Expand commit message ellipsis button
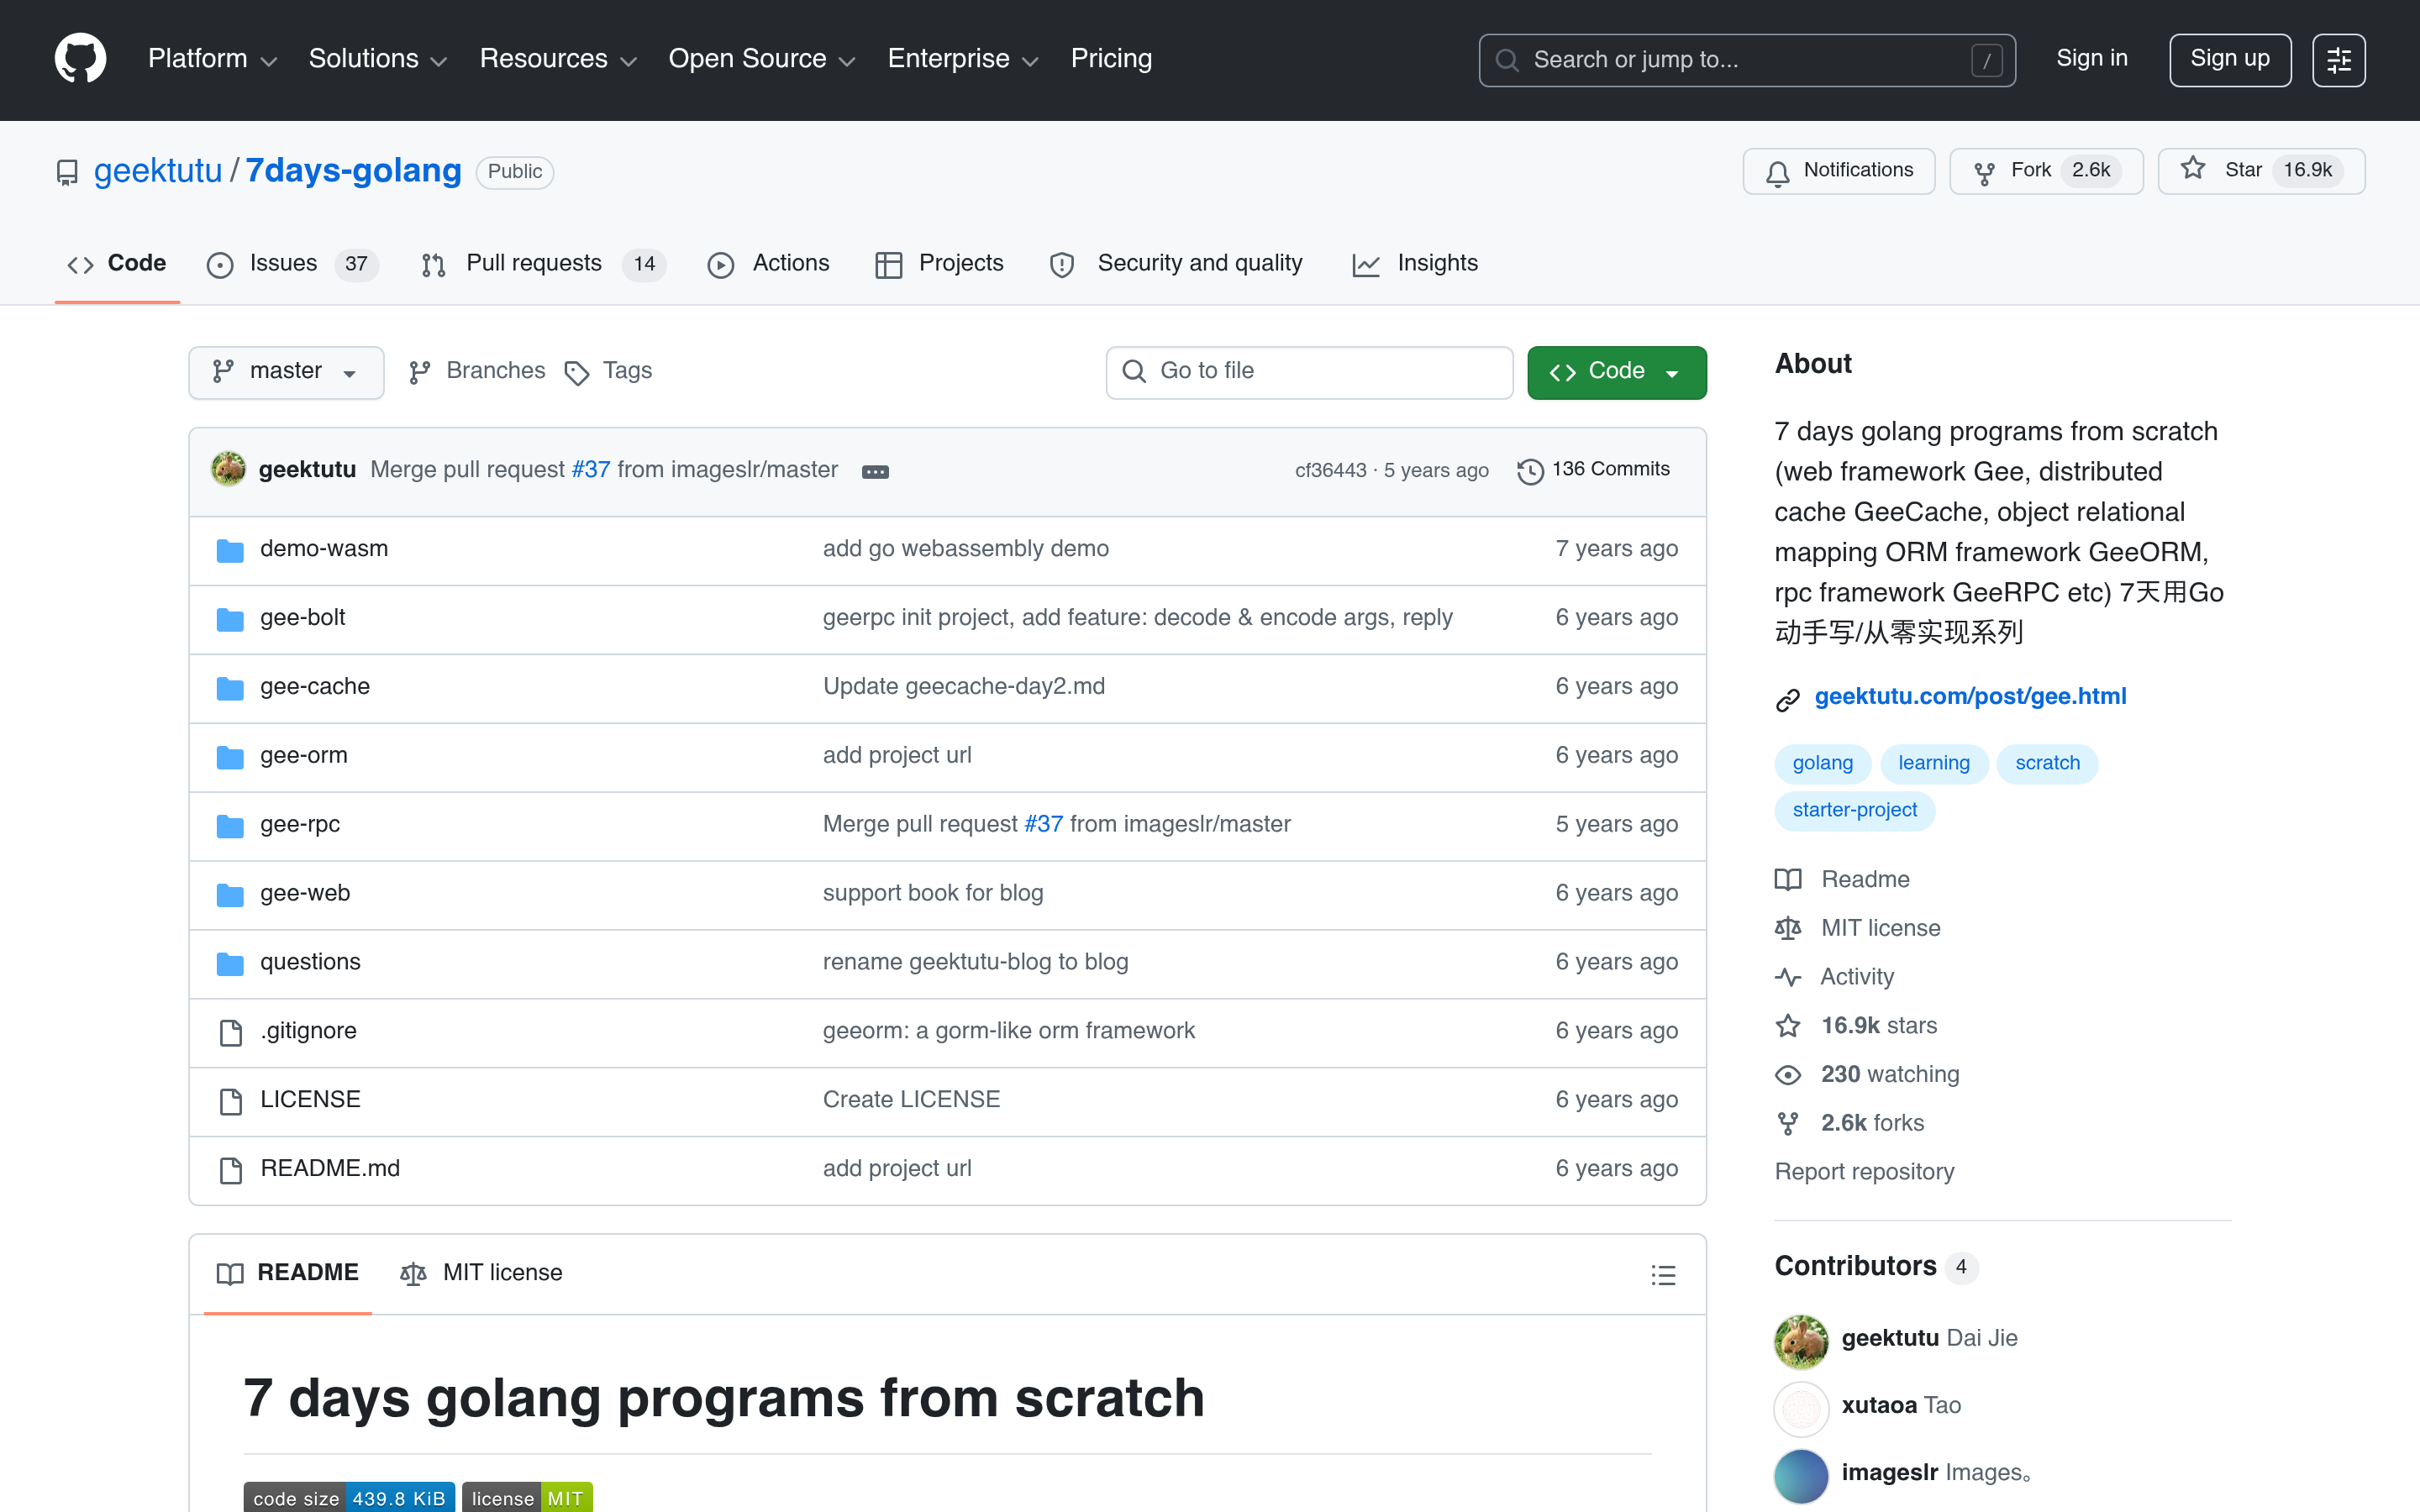Viewport: 2420px width, 1512px height. [875, 472]
